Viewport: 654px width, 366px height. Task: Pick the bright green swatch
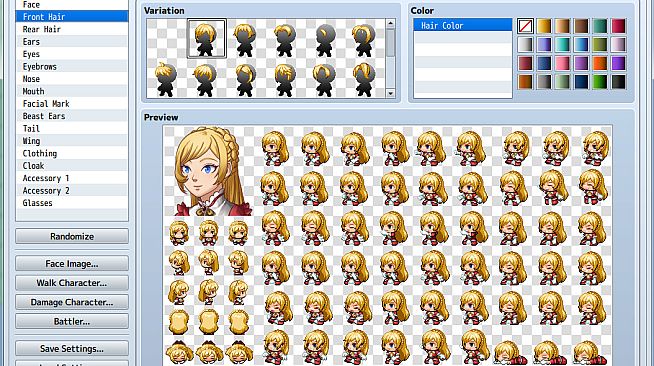point(600,82)
